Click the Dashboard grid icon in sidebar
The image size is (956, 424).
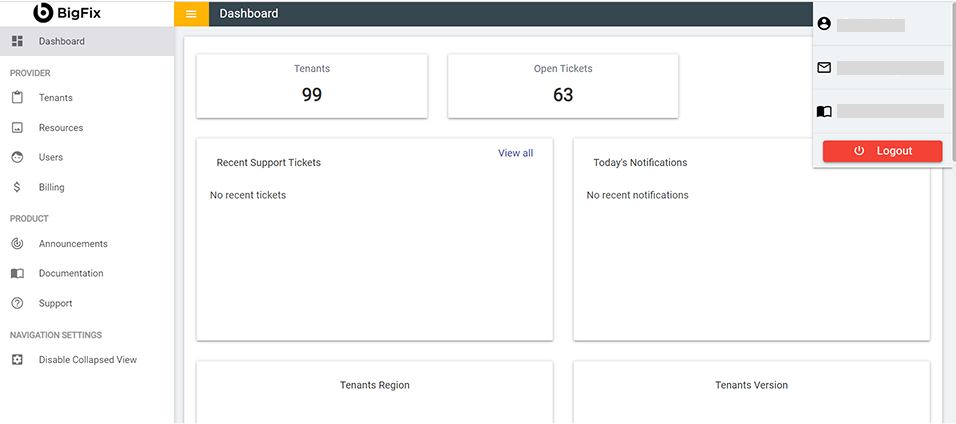click(17, 41)
